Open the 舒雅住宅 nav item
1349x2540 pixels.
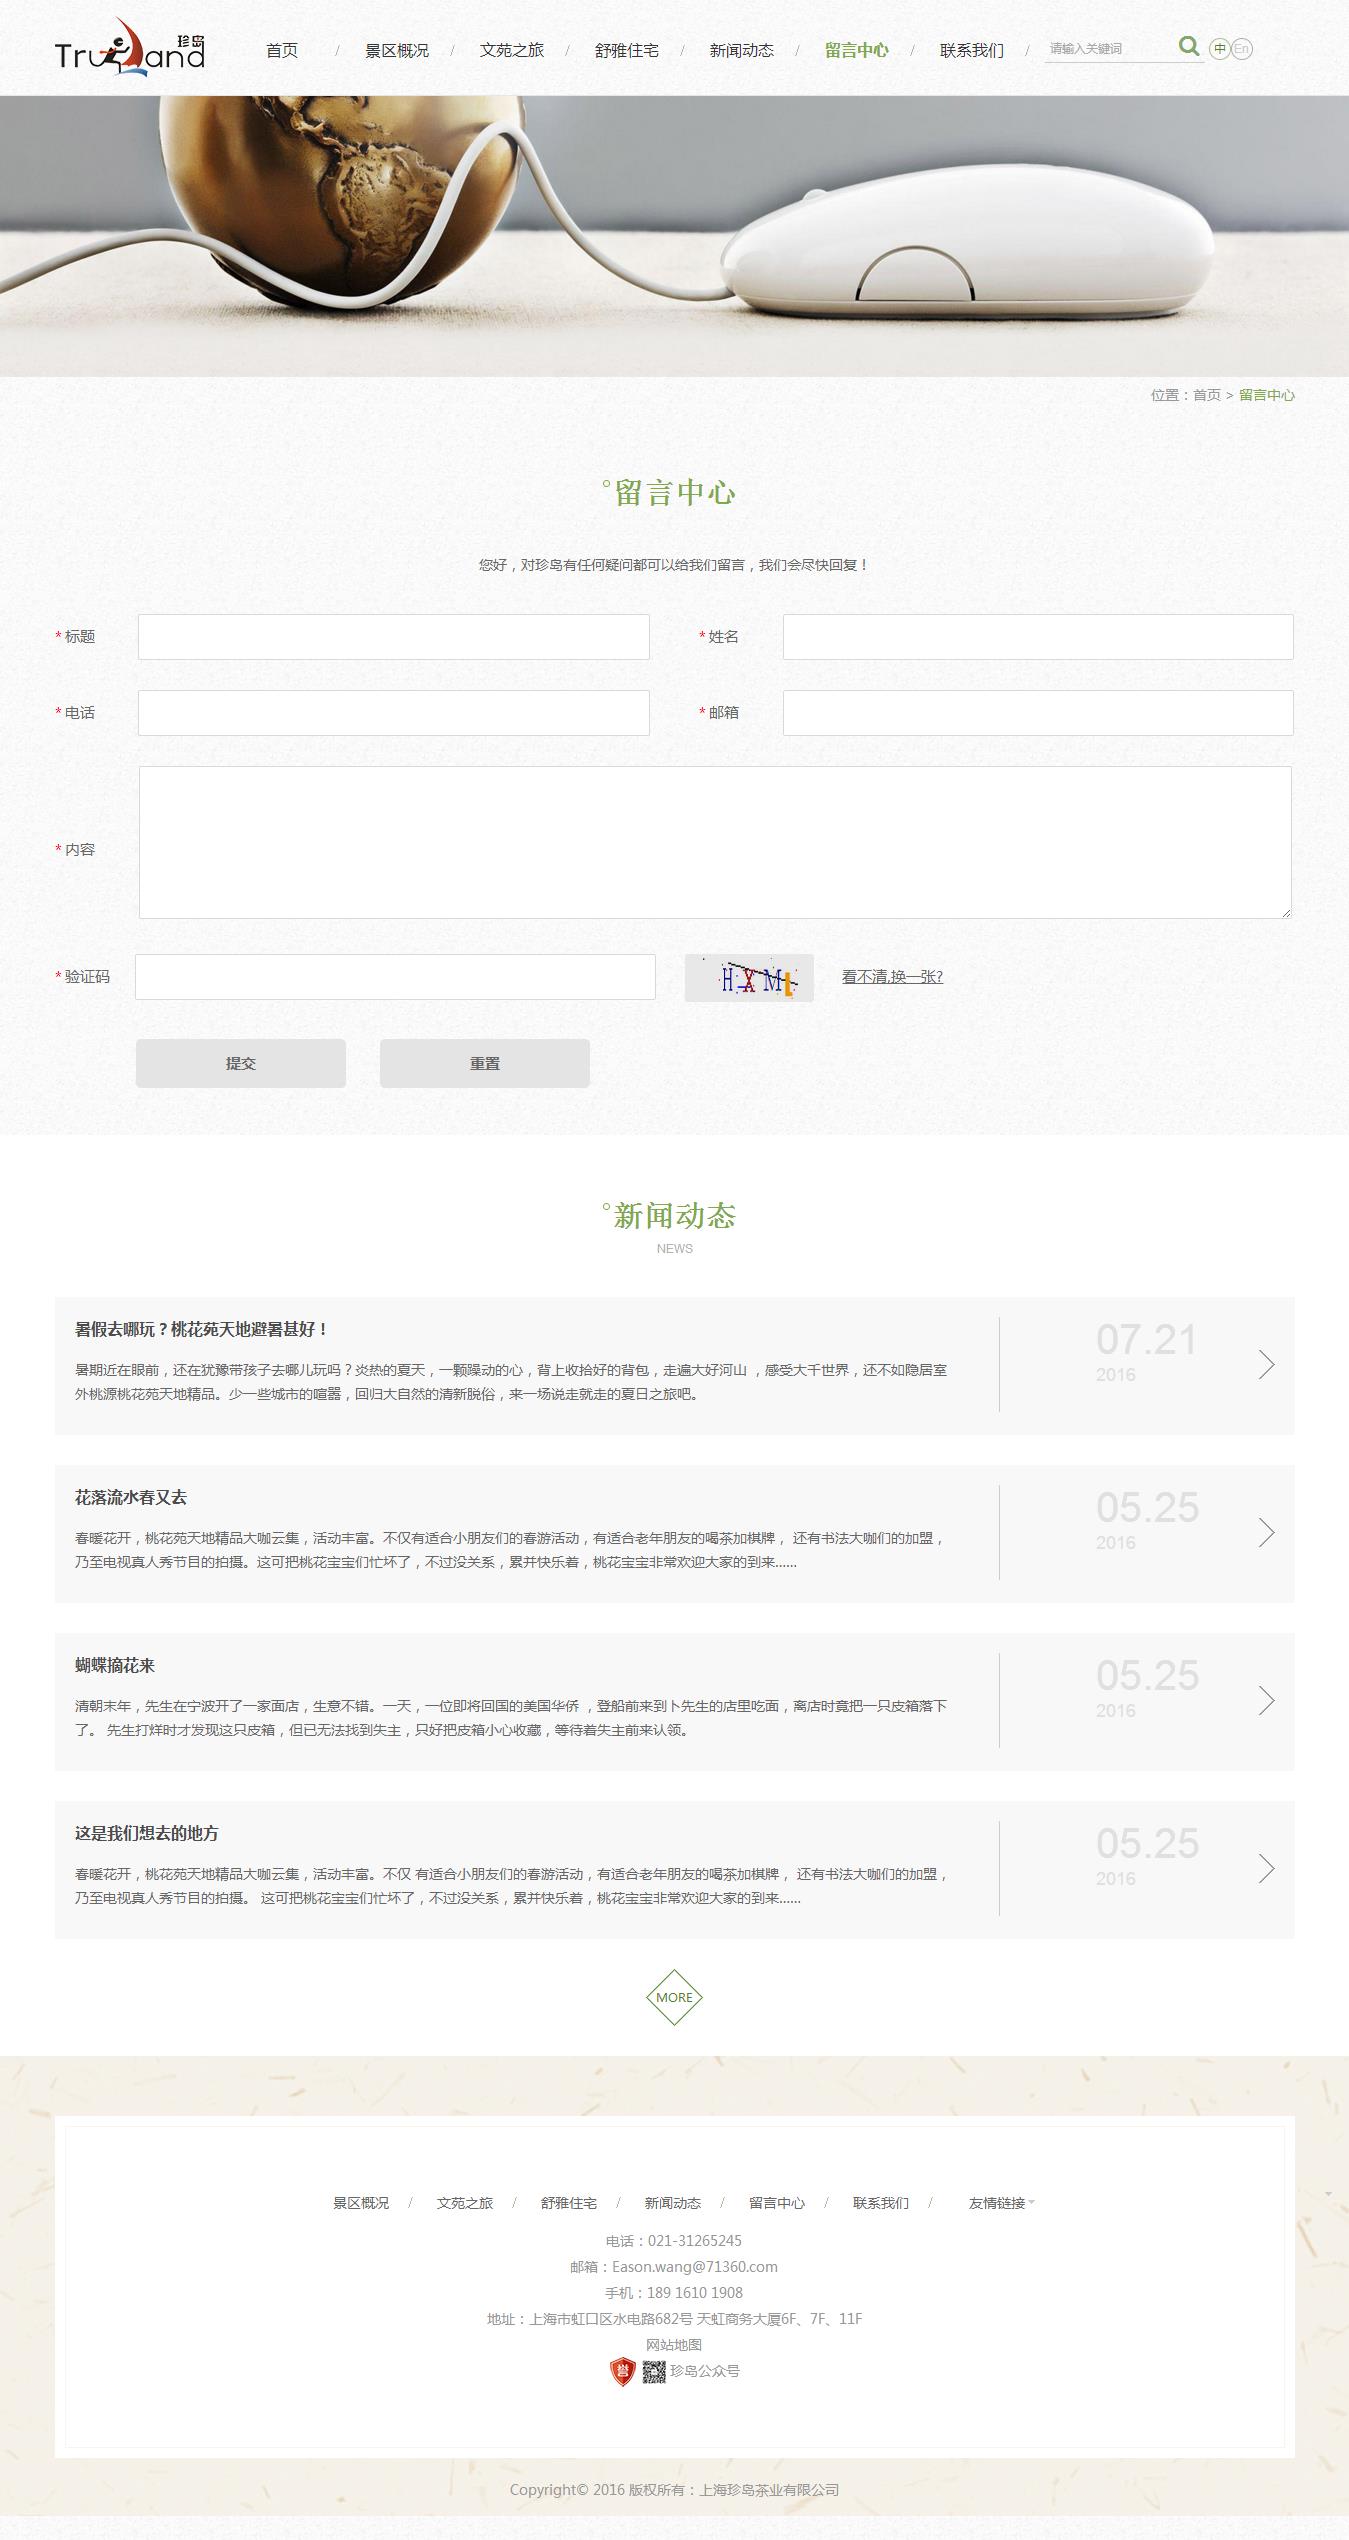[627, 50]
